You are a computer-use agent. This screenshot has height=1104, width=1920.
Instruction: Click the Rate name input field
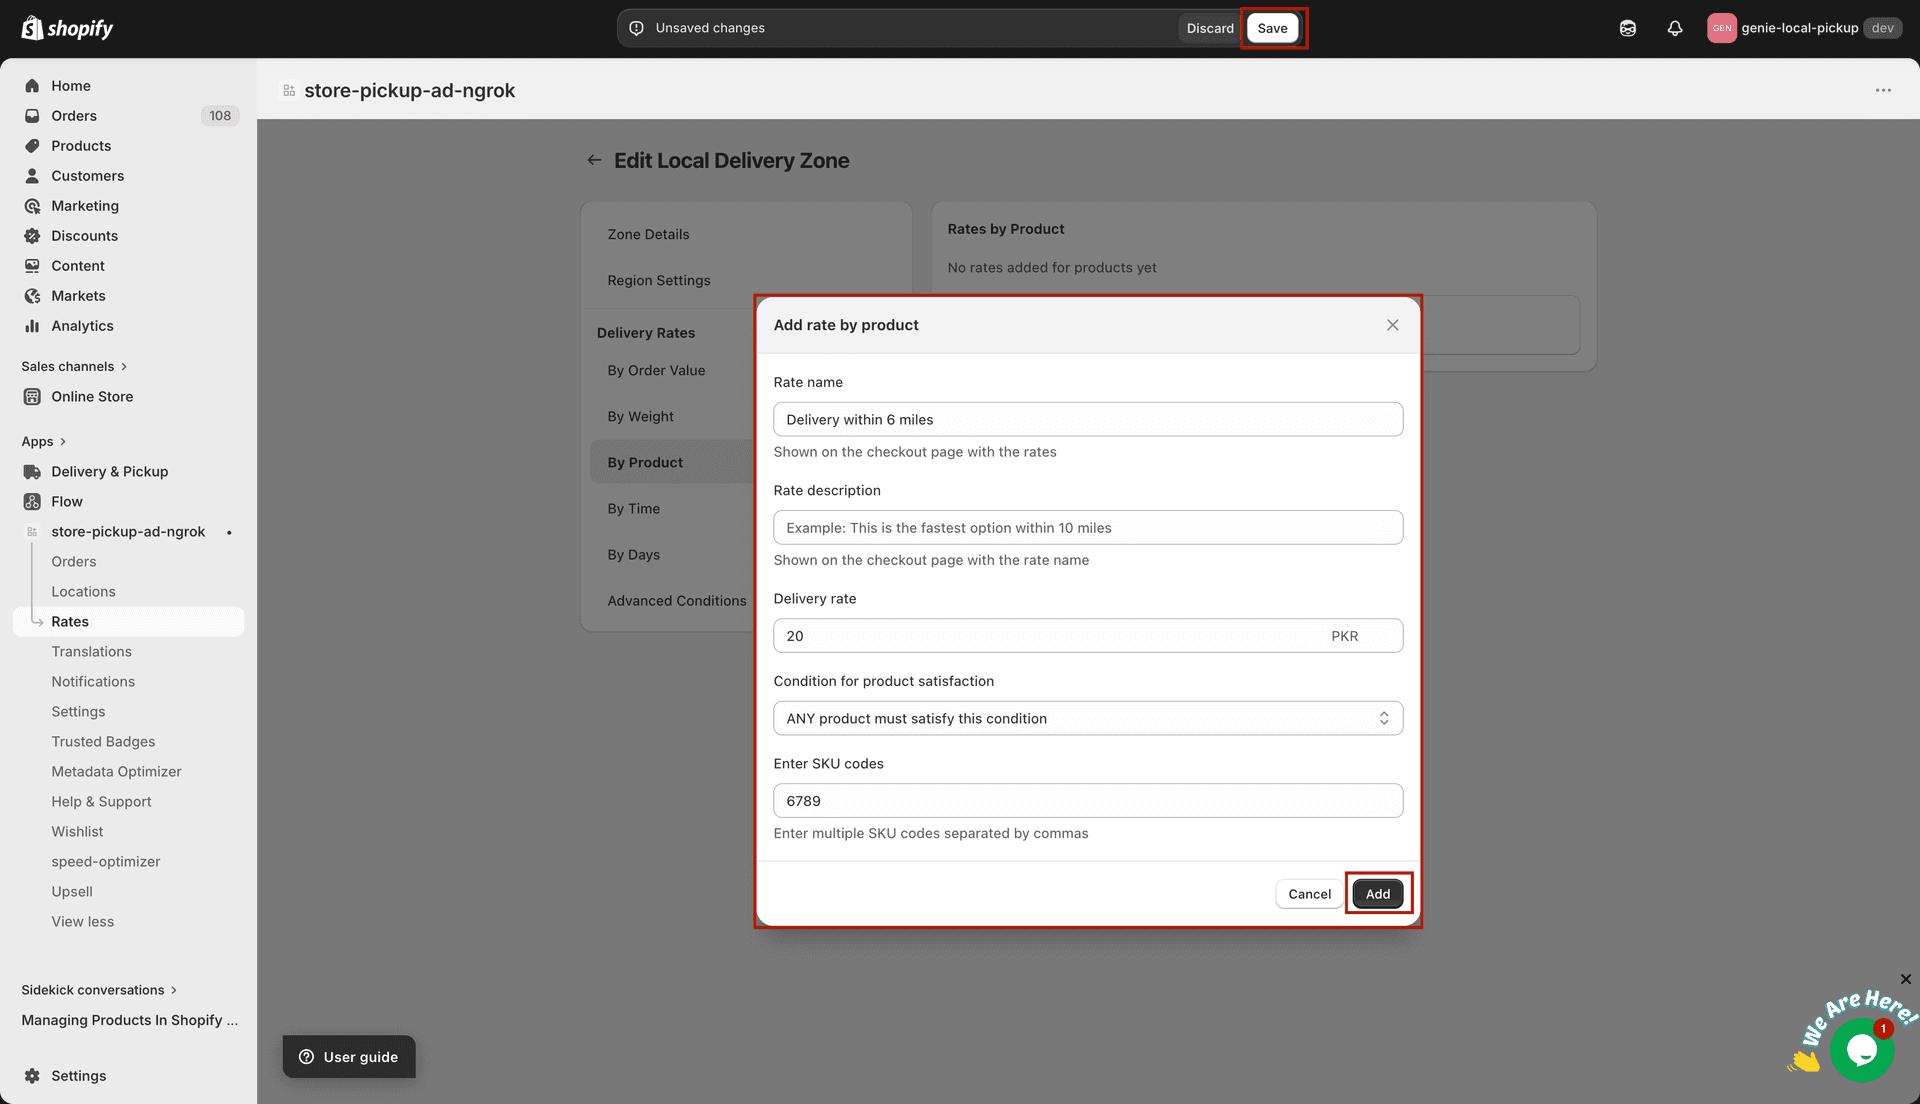(1088, 419)
